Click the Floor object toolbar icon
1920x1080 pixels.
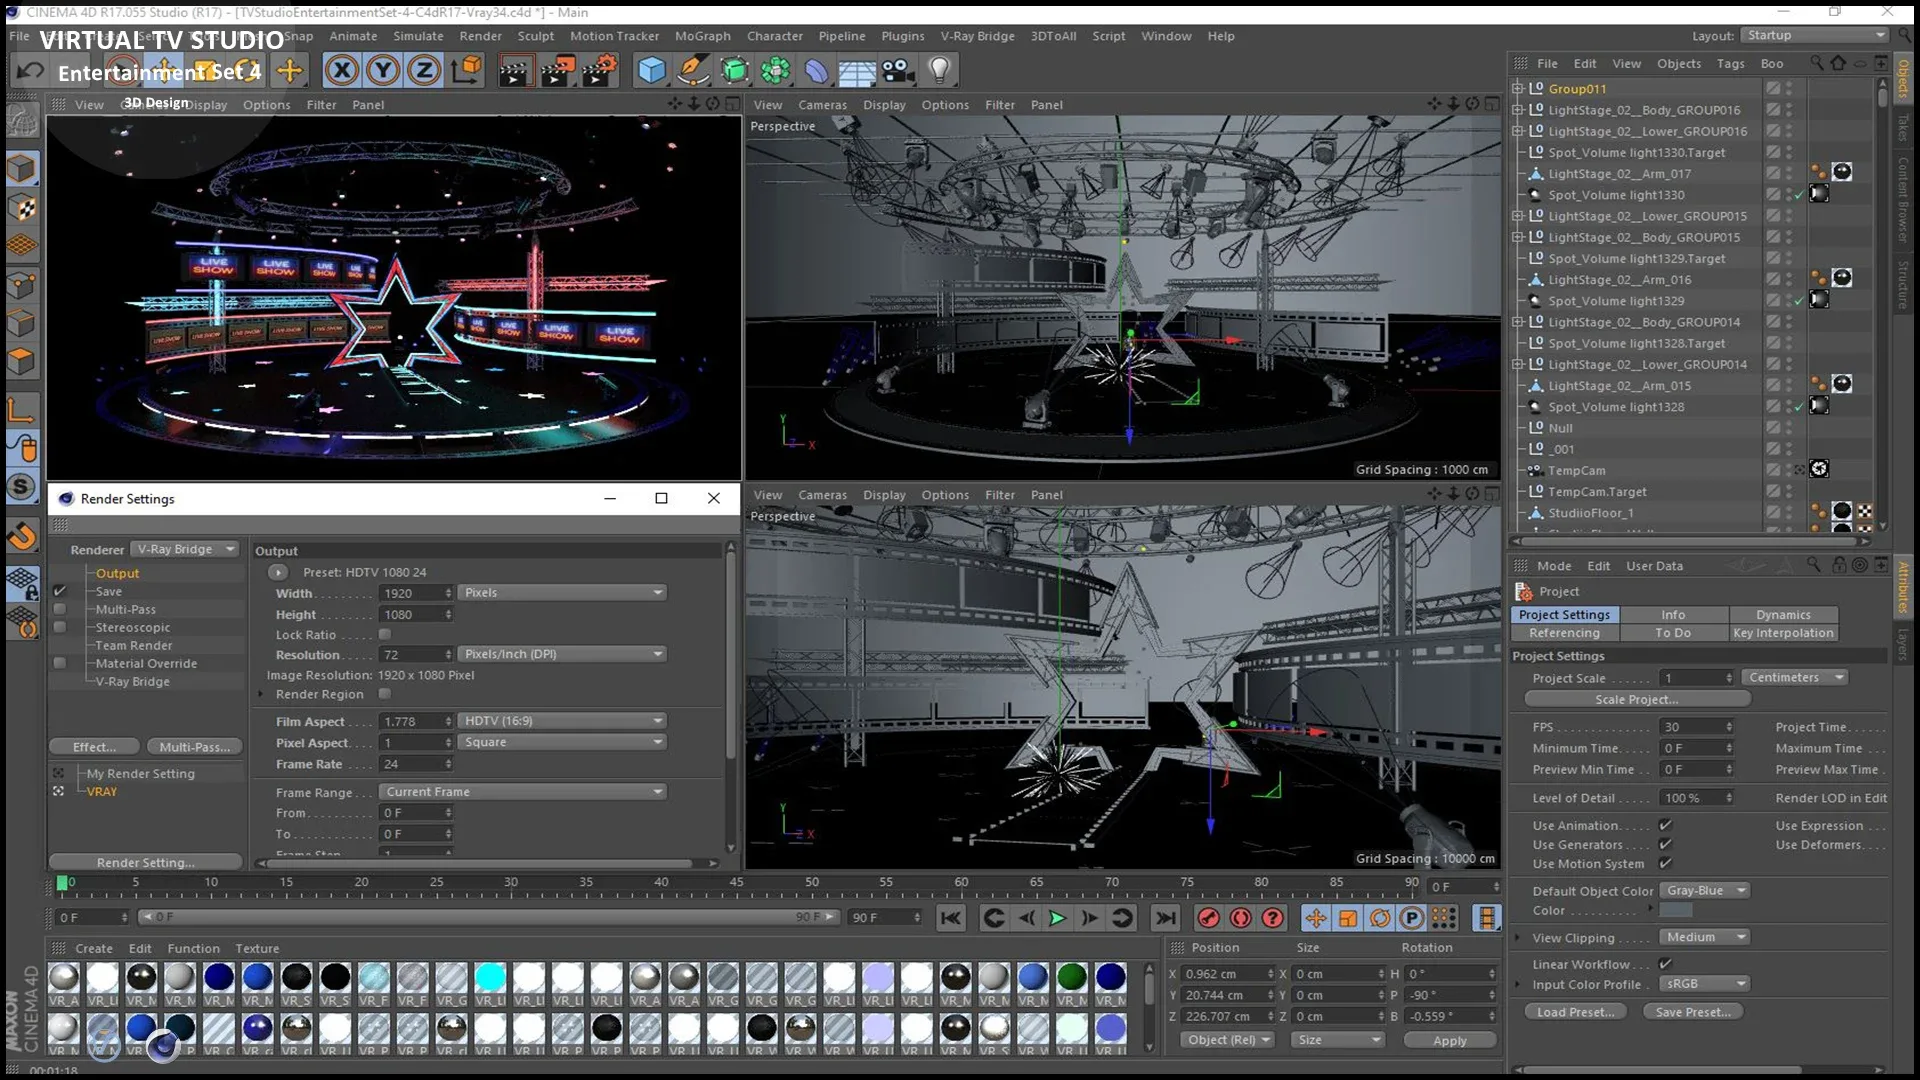click(x=856, y=70)
